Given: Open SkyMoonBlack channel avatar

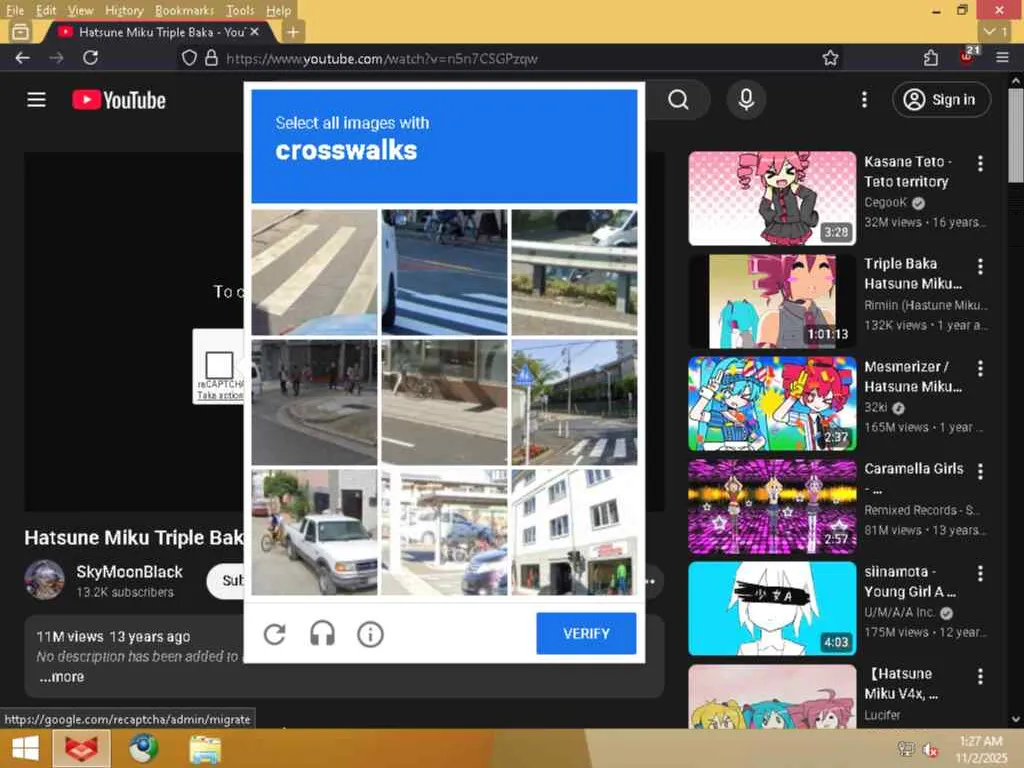Looking at the screenshot, I should point(44,580).
